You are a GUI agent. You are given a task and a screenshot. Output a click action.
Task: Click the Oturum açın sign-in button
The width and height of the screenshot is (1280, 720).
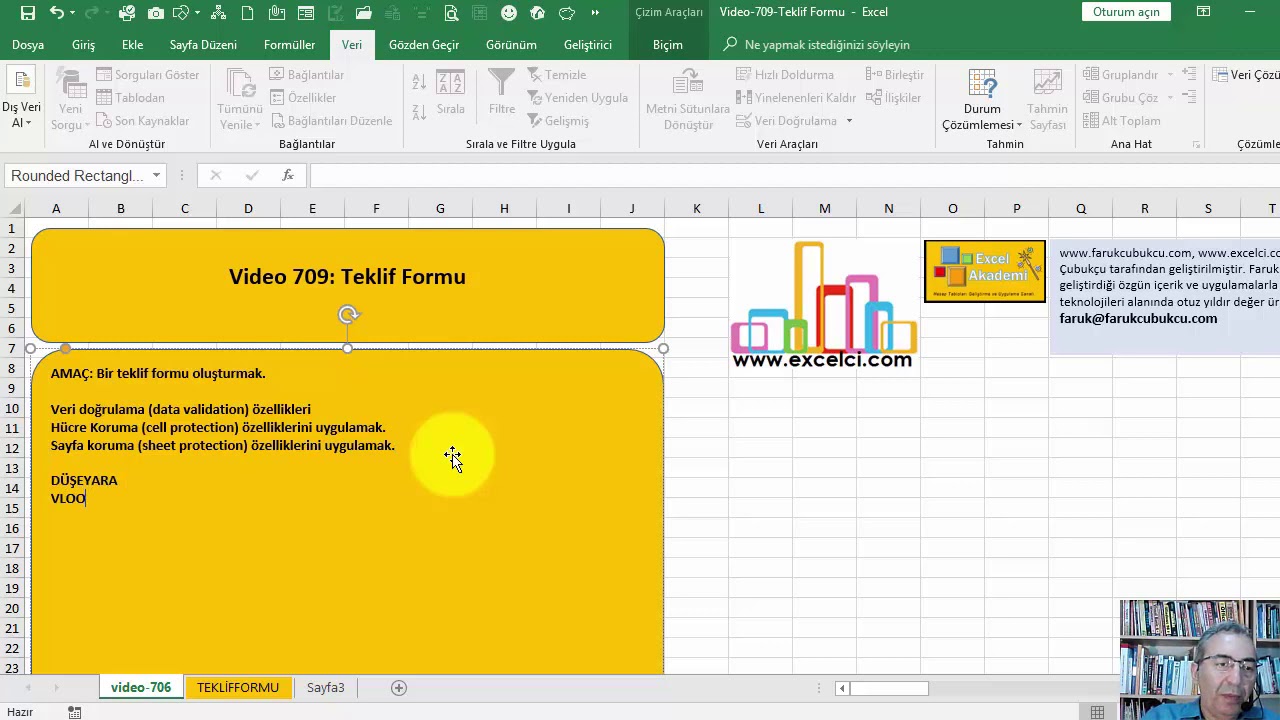point(1126,12)
